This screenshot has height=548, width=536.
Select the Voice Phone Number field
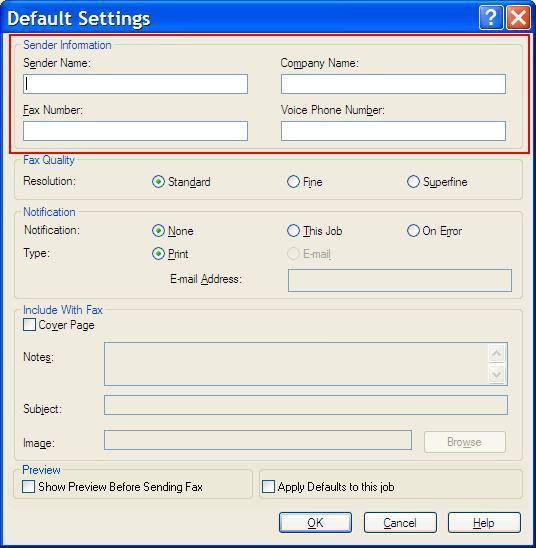coord(393,131)
